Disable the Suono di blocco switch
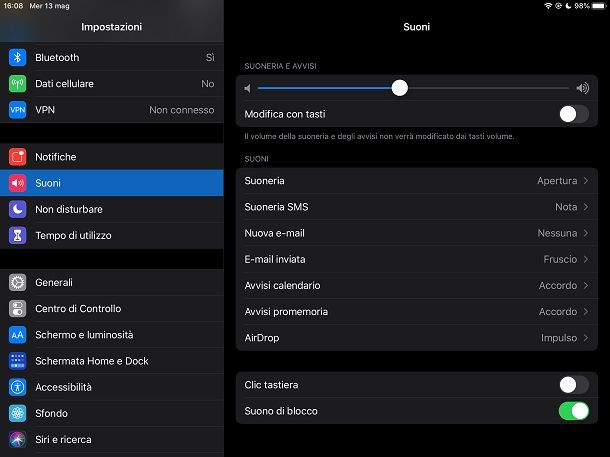Screen dimensions: 610x457 pos(574,411)
